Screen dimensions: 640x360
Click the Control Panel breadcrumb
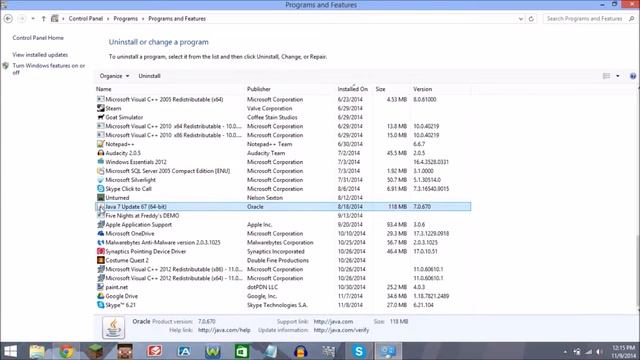(86, 19)
